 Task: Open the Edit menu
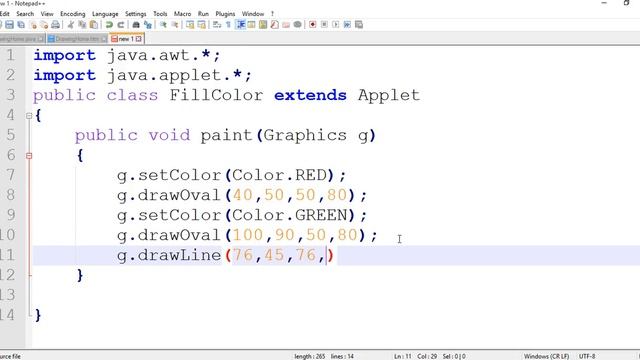4,14
